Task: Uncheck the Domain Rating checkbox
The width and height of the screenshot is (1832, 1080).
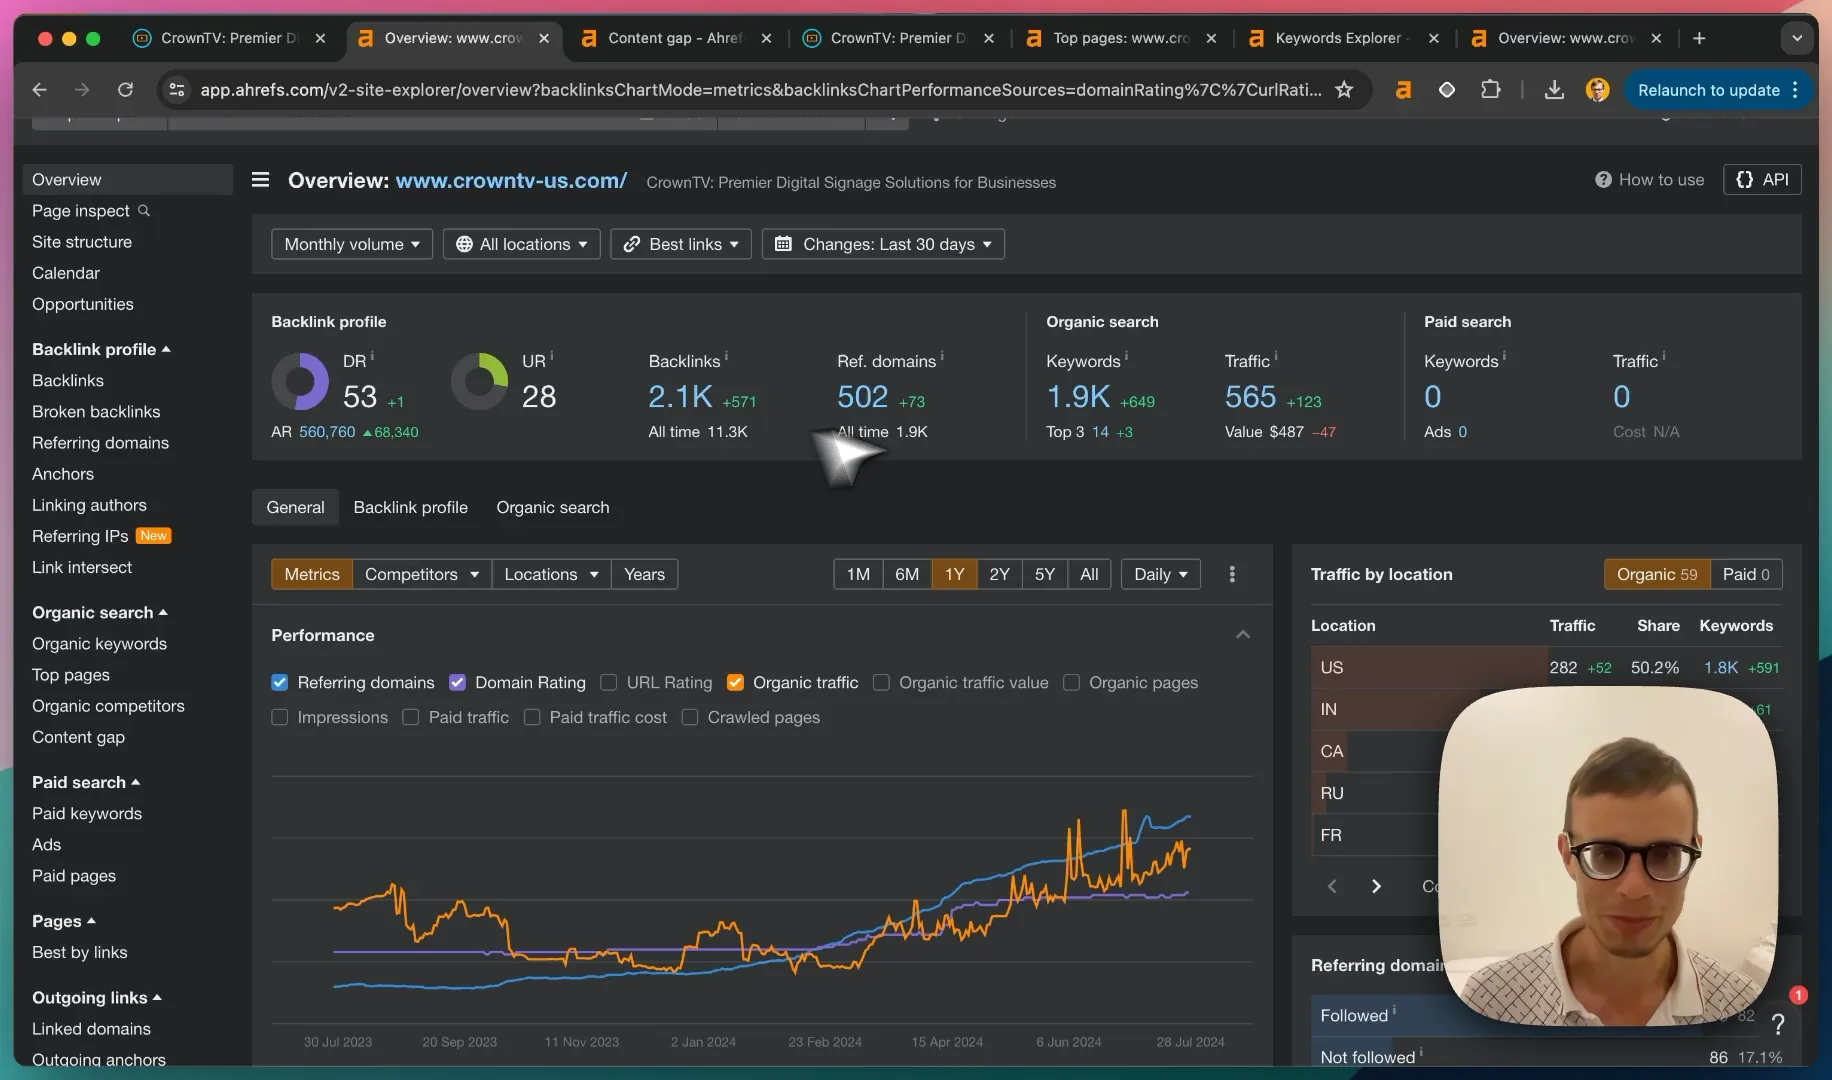Action: click(x=457, y=682)
